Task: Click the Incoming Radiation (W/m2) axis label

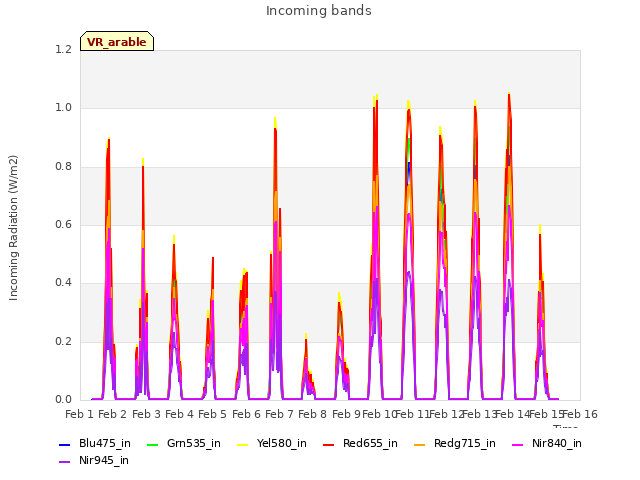Action: coord(13,228)
